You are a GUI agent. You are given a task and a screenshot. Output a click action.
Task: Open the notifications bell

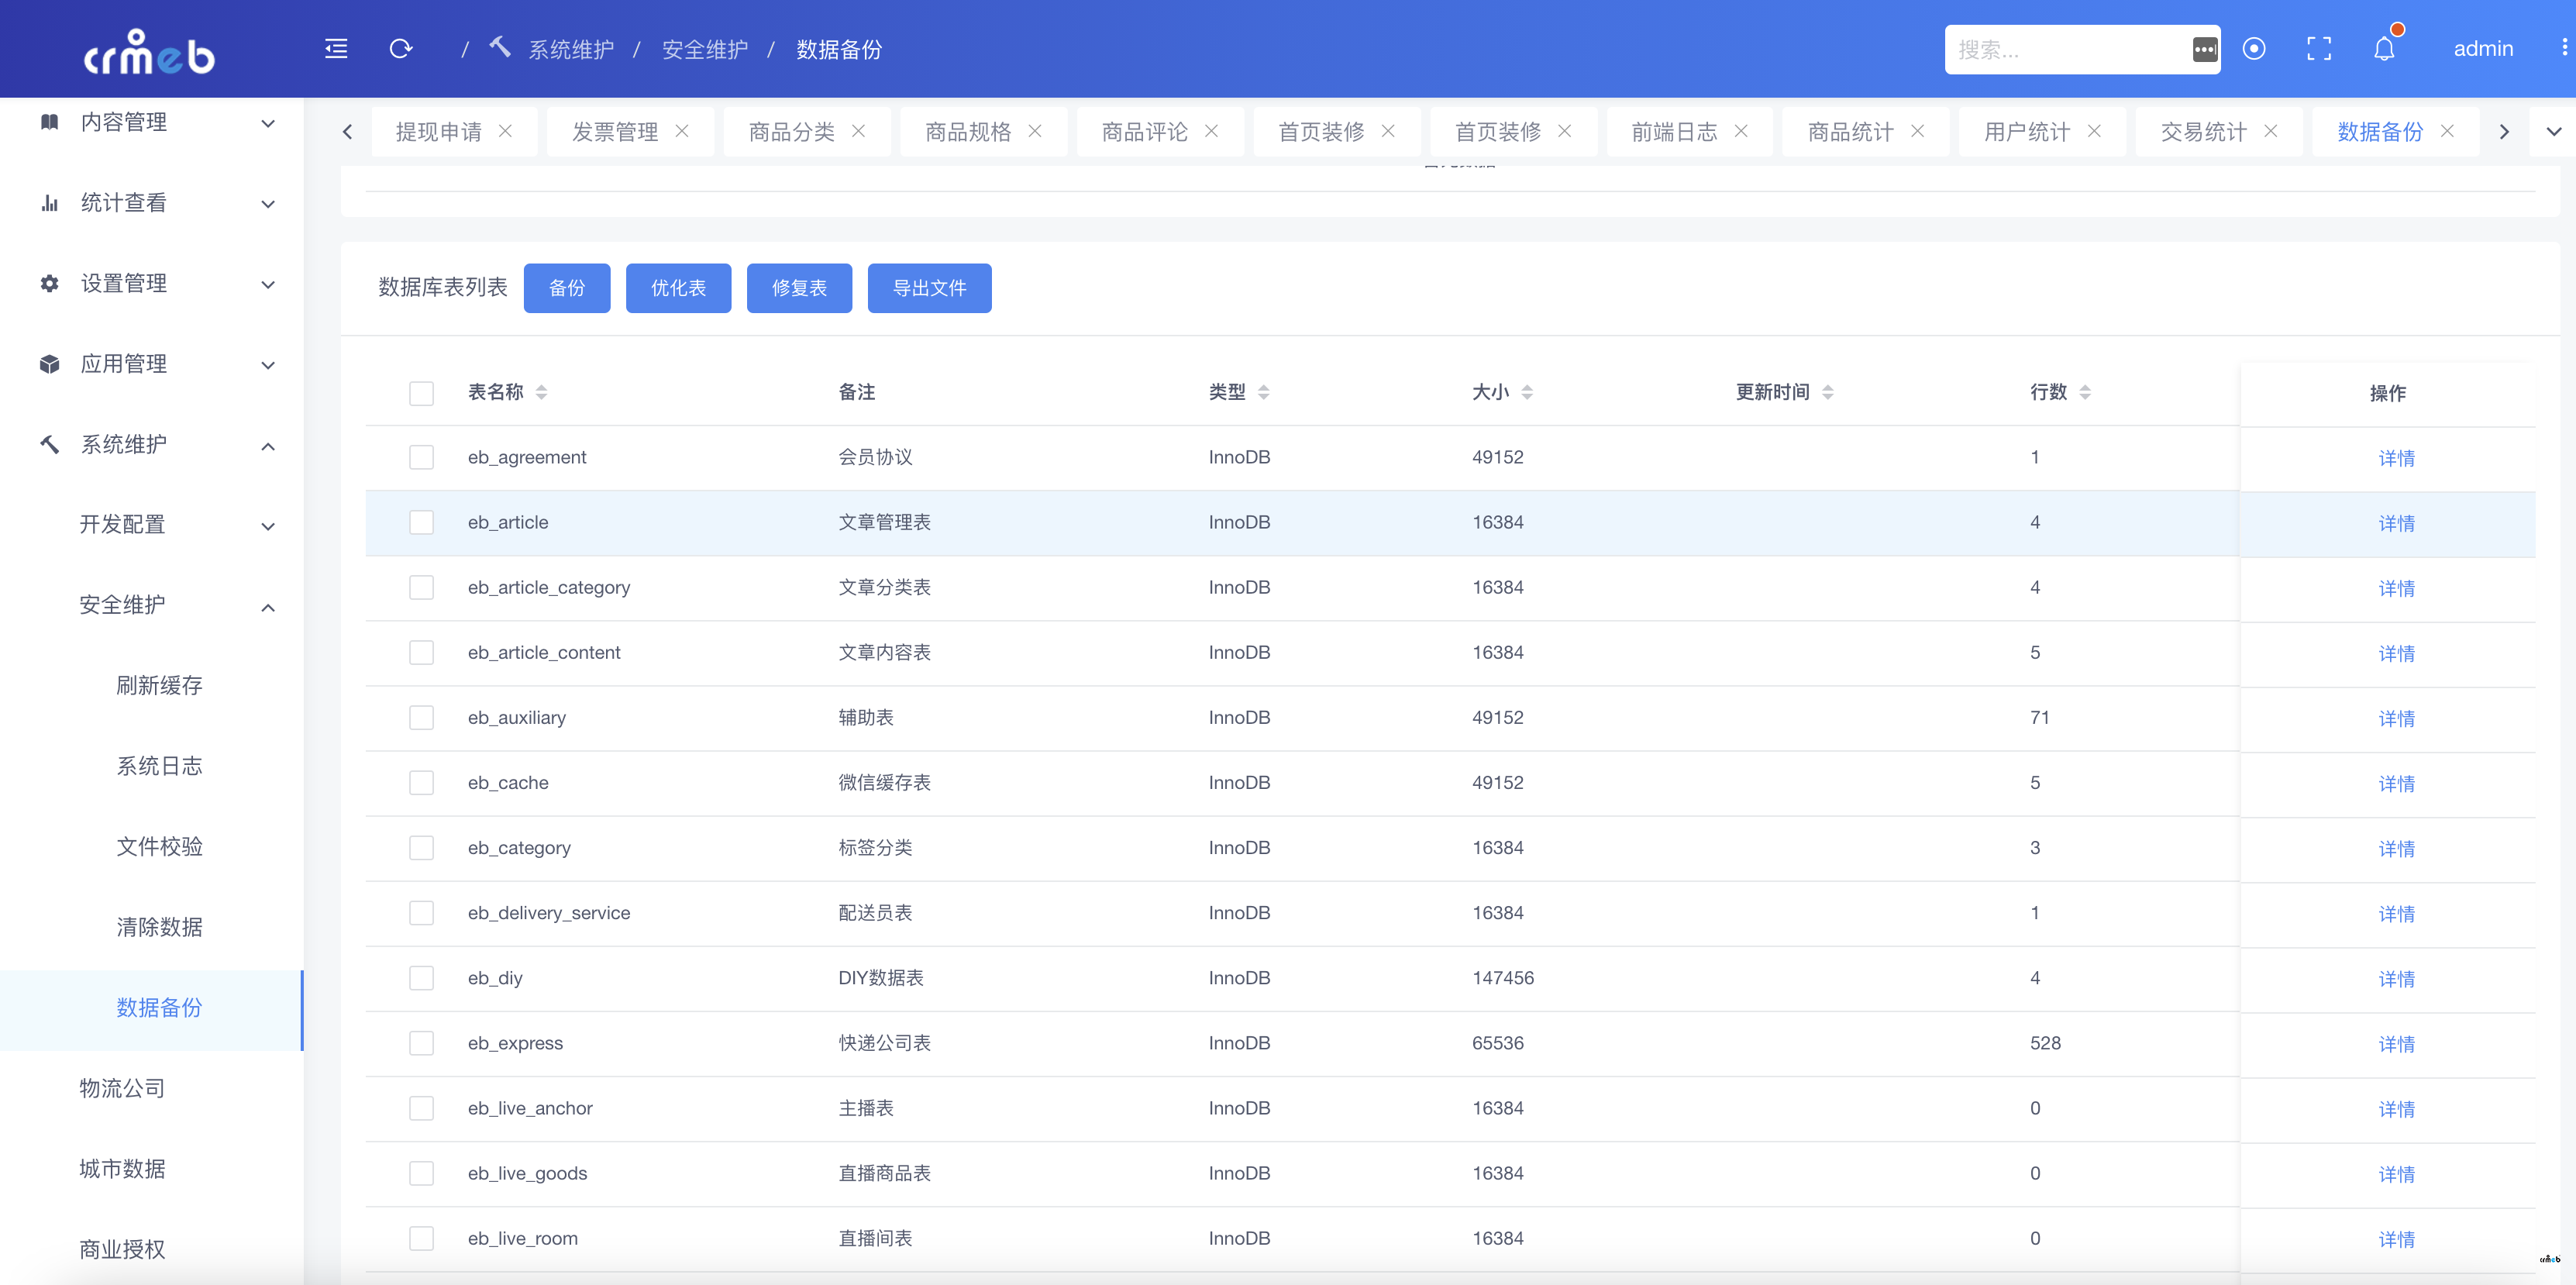(x=2385, y=49)
